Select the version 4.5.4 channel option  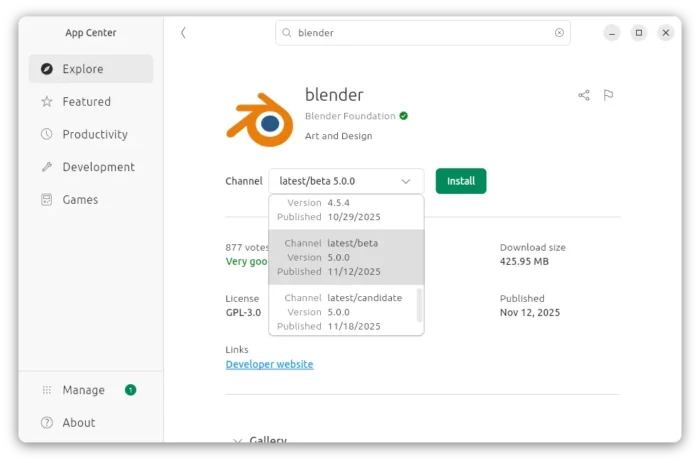pyautogui.click(x=343, y=209)
